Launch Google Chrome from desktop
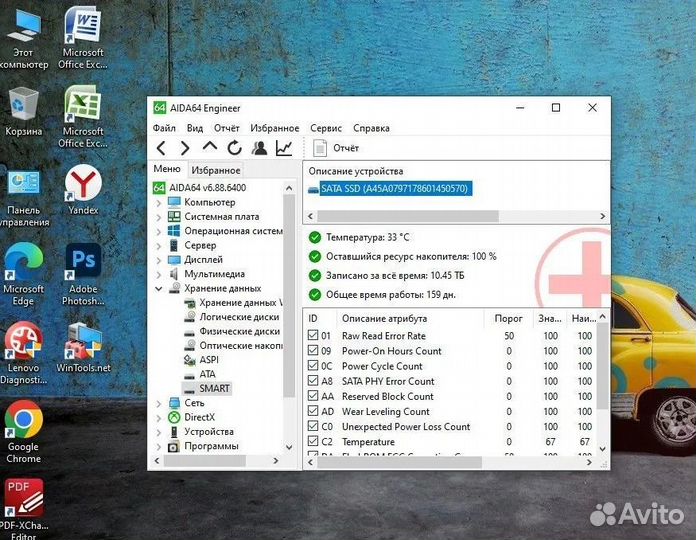Viewport: 696px width, 540px height. [x=24, y=432]
